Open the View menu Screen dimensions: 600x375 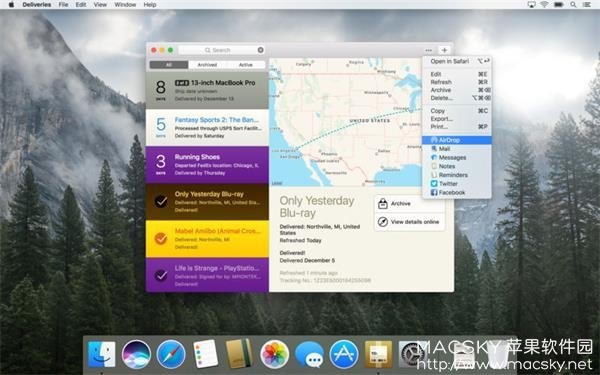tap(100, 5)
